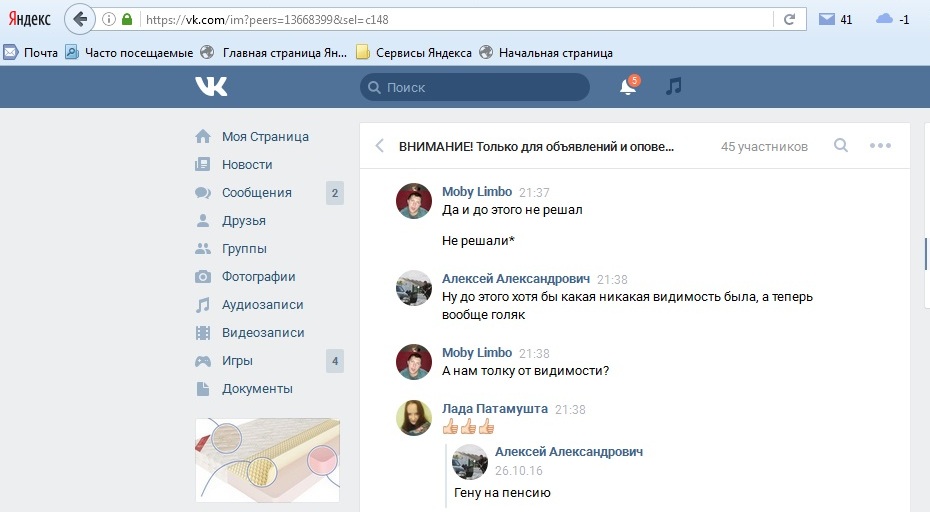The width and height of the screenshot is (930, 512).
Task: Select message 'А нам толку от видимости?'
Action: 525,371
